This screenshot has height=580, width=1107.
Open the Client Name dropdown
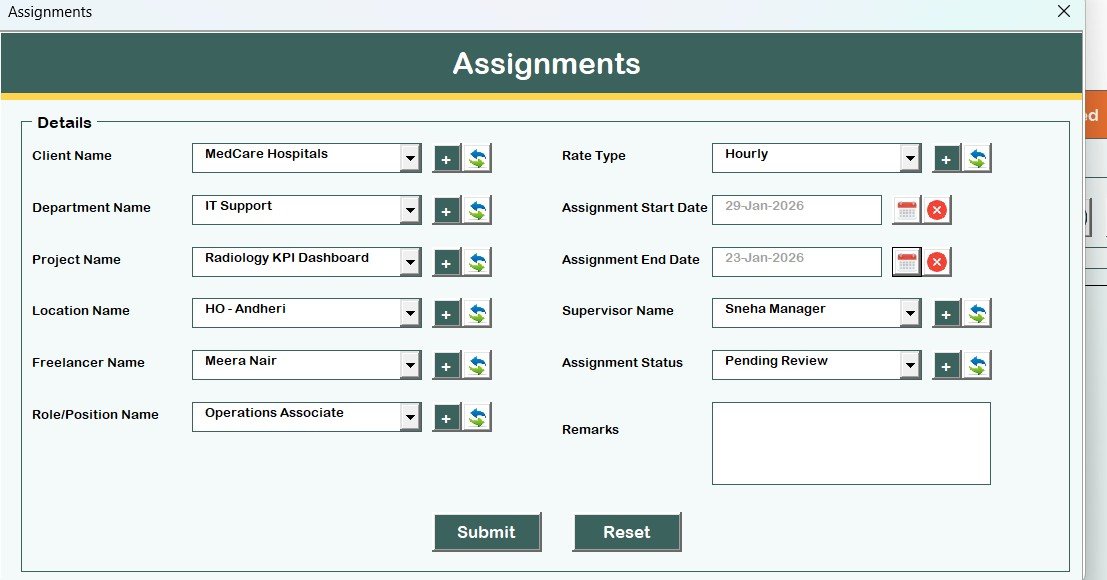click(412, 157)
